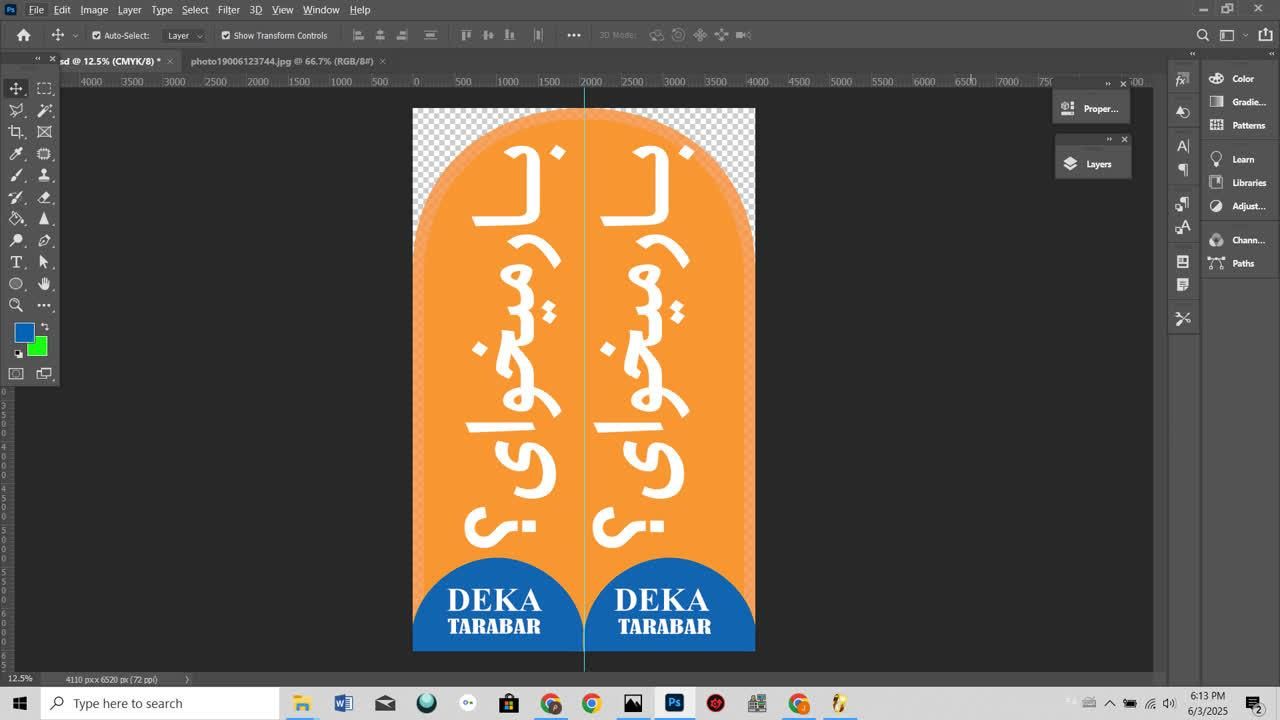
Task: Swap foreground and background colors
Action: [44, 327]
